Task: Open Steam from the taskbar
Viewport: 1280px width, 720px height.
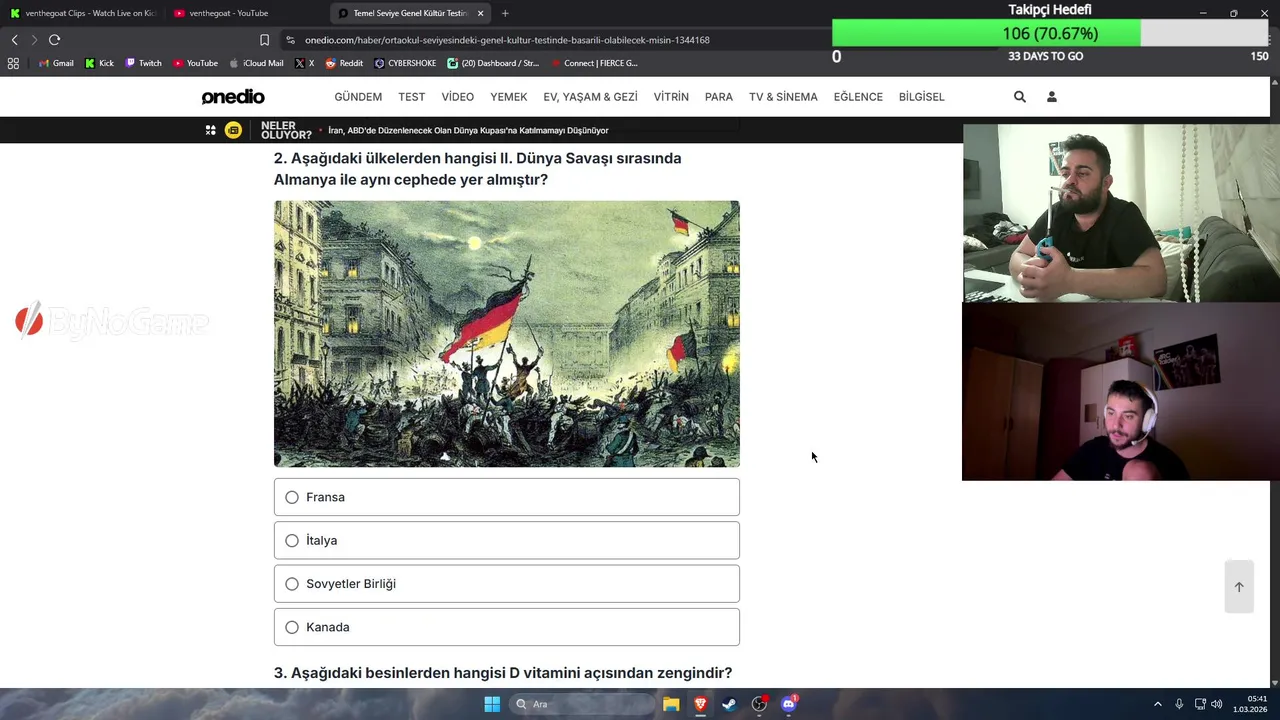Action: click(729, 704)
